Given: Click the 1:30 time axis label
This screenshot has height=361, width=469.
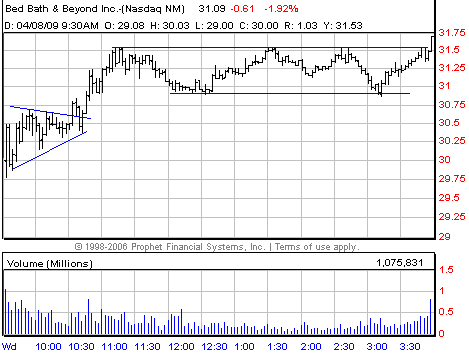Looking at the screenshot, I should 277,347.
